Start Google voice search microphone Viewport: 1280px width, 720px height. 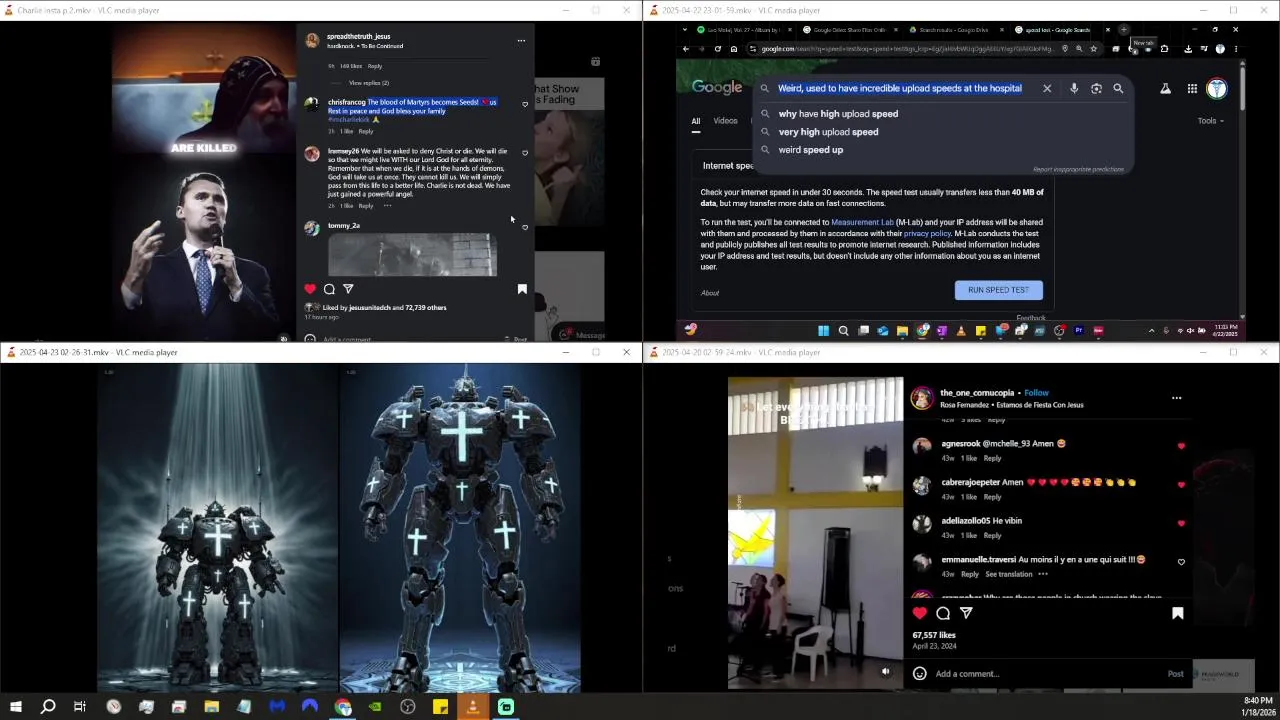tap(1074, 88)
